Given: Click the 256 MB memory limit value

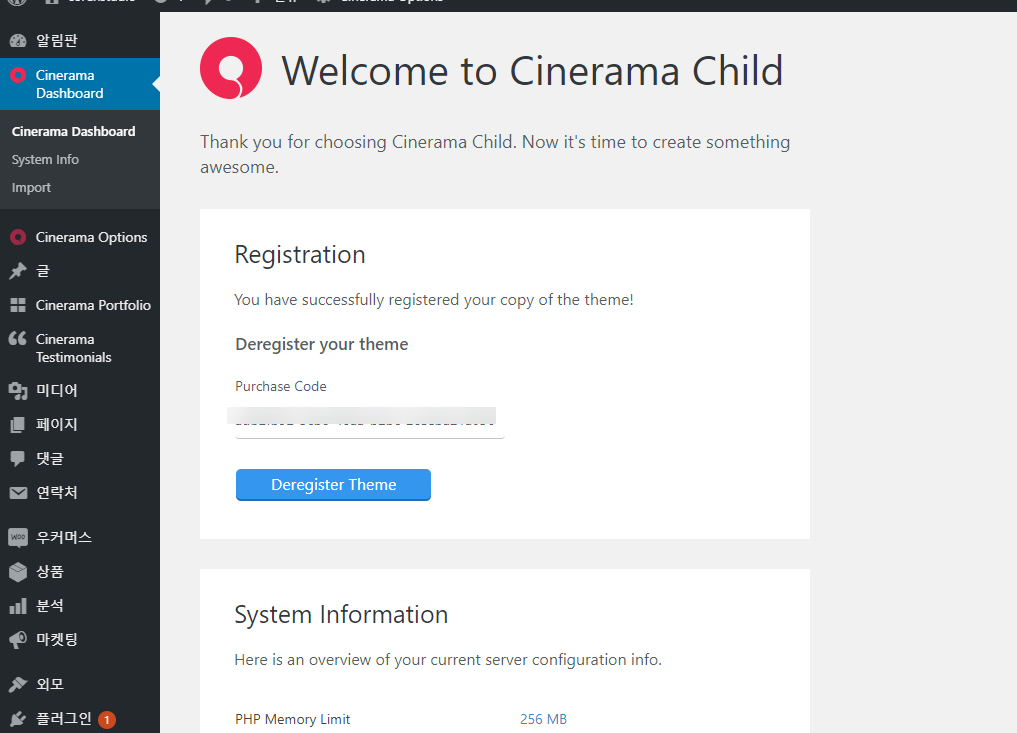Looking at the screenshot, I should tap(544, 719).
